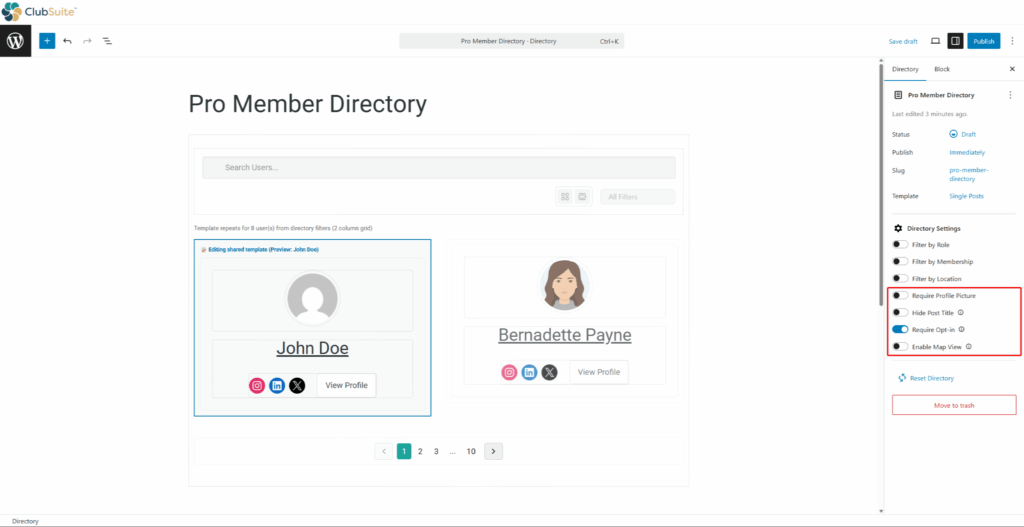
Task: Open the directory options three-dot menu
Action: [x=1010, y=95]
